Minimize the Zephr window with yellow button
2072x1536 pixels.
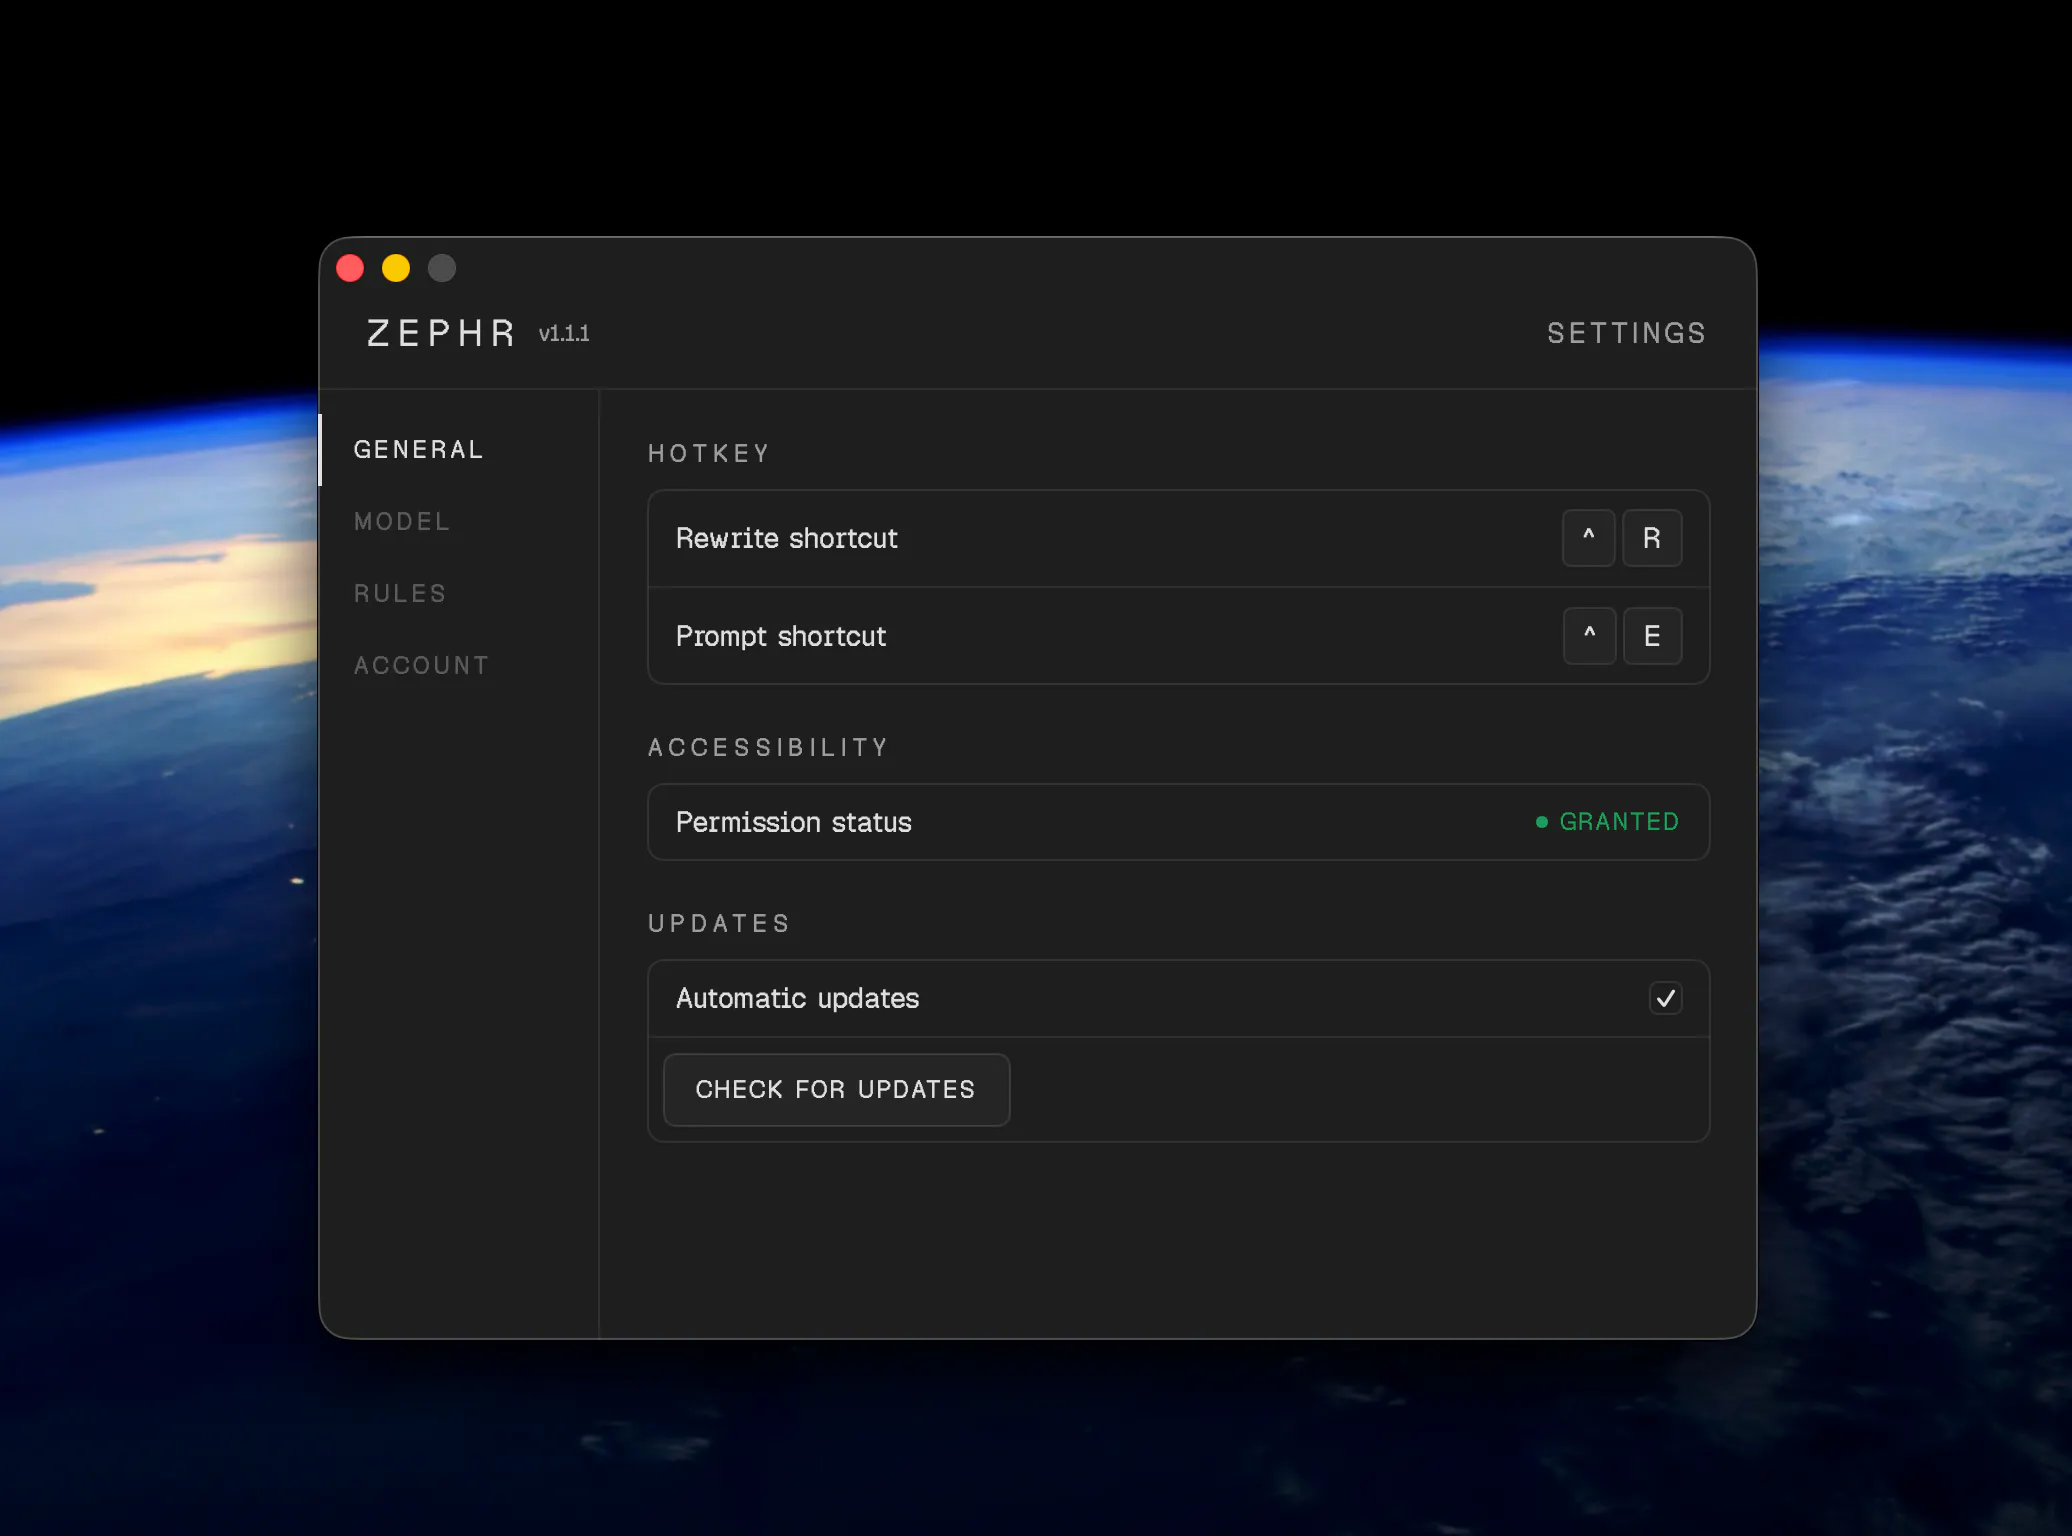(x=396, y=268)
